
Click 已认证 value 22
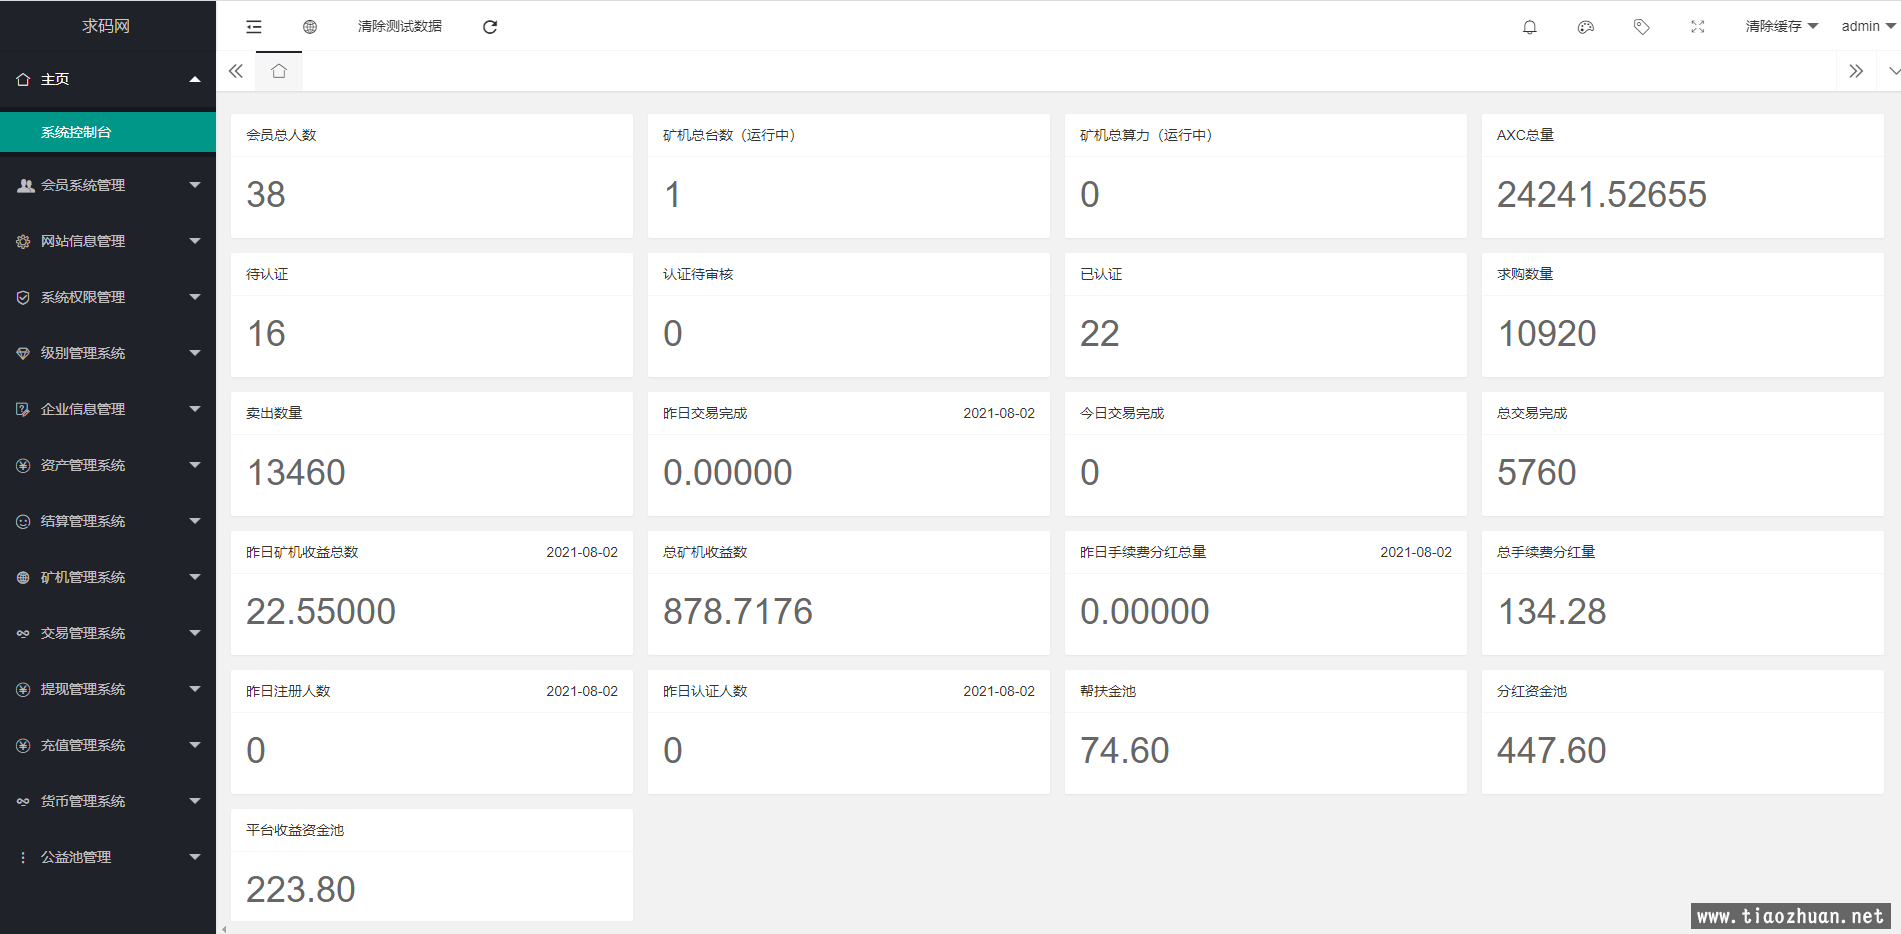pos(1100,333)
